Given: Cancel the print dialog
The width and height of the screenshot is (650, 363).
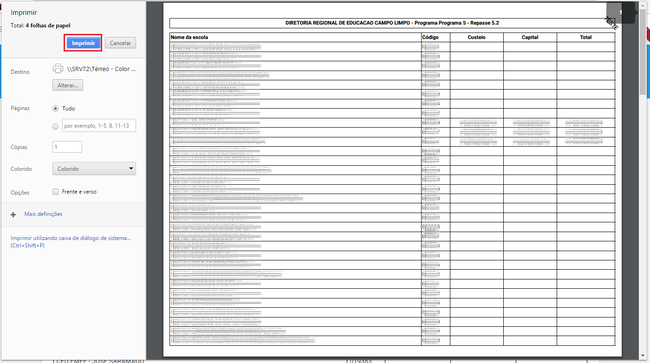Looking at the screenshot, I should point(120,43).
